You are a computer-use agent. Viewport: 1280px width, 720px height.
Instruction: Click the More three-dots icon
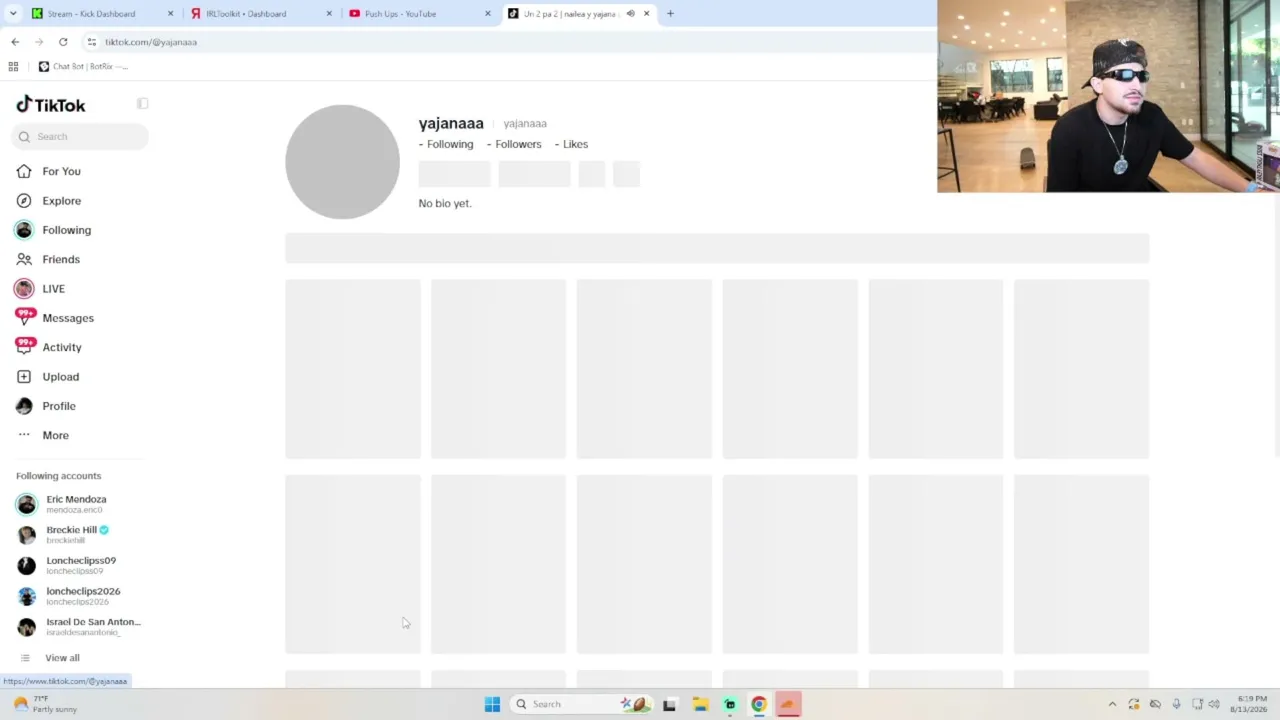(x=24, y=435)
